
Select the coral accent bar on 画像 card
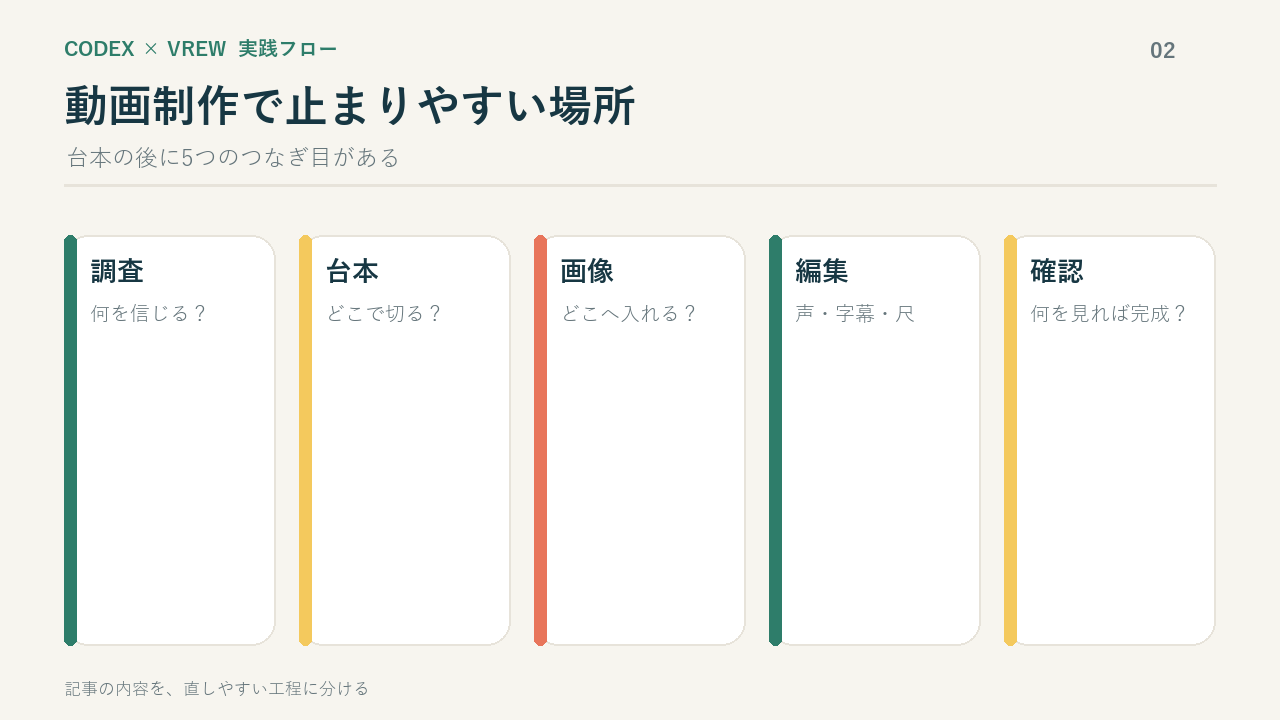click(540, 440)
